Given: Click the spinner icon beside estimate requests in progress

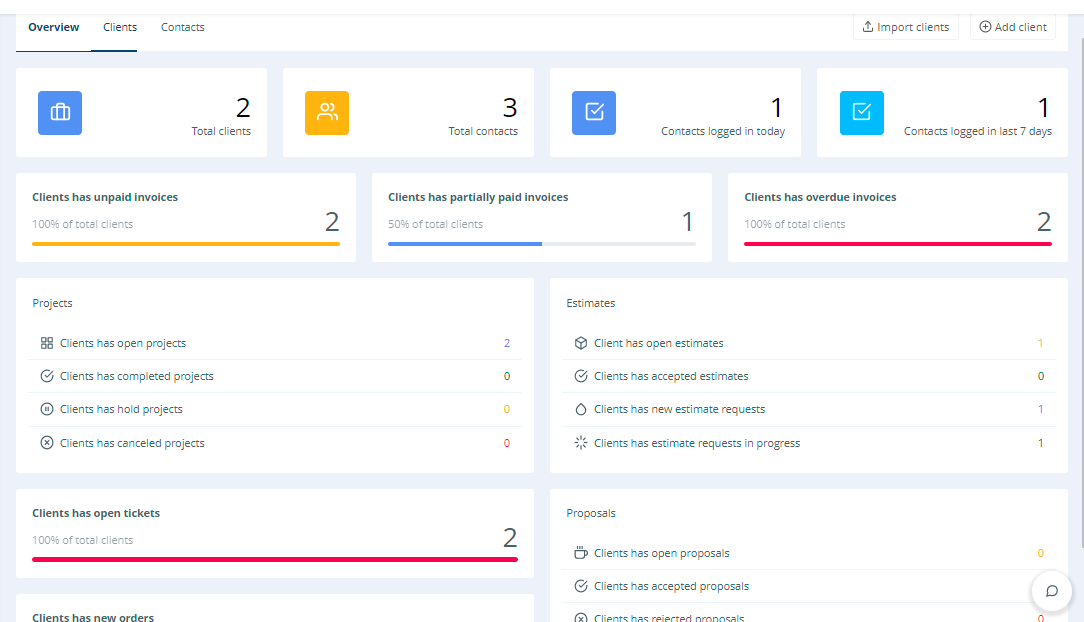Looking at the screenshot, I should (581, 443).
